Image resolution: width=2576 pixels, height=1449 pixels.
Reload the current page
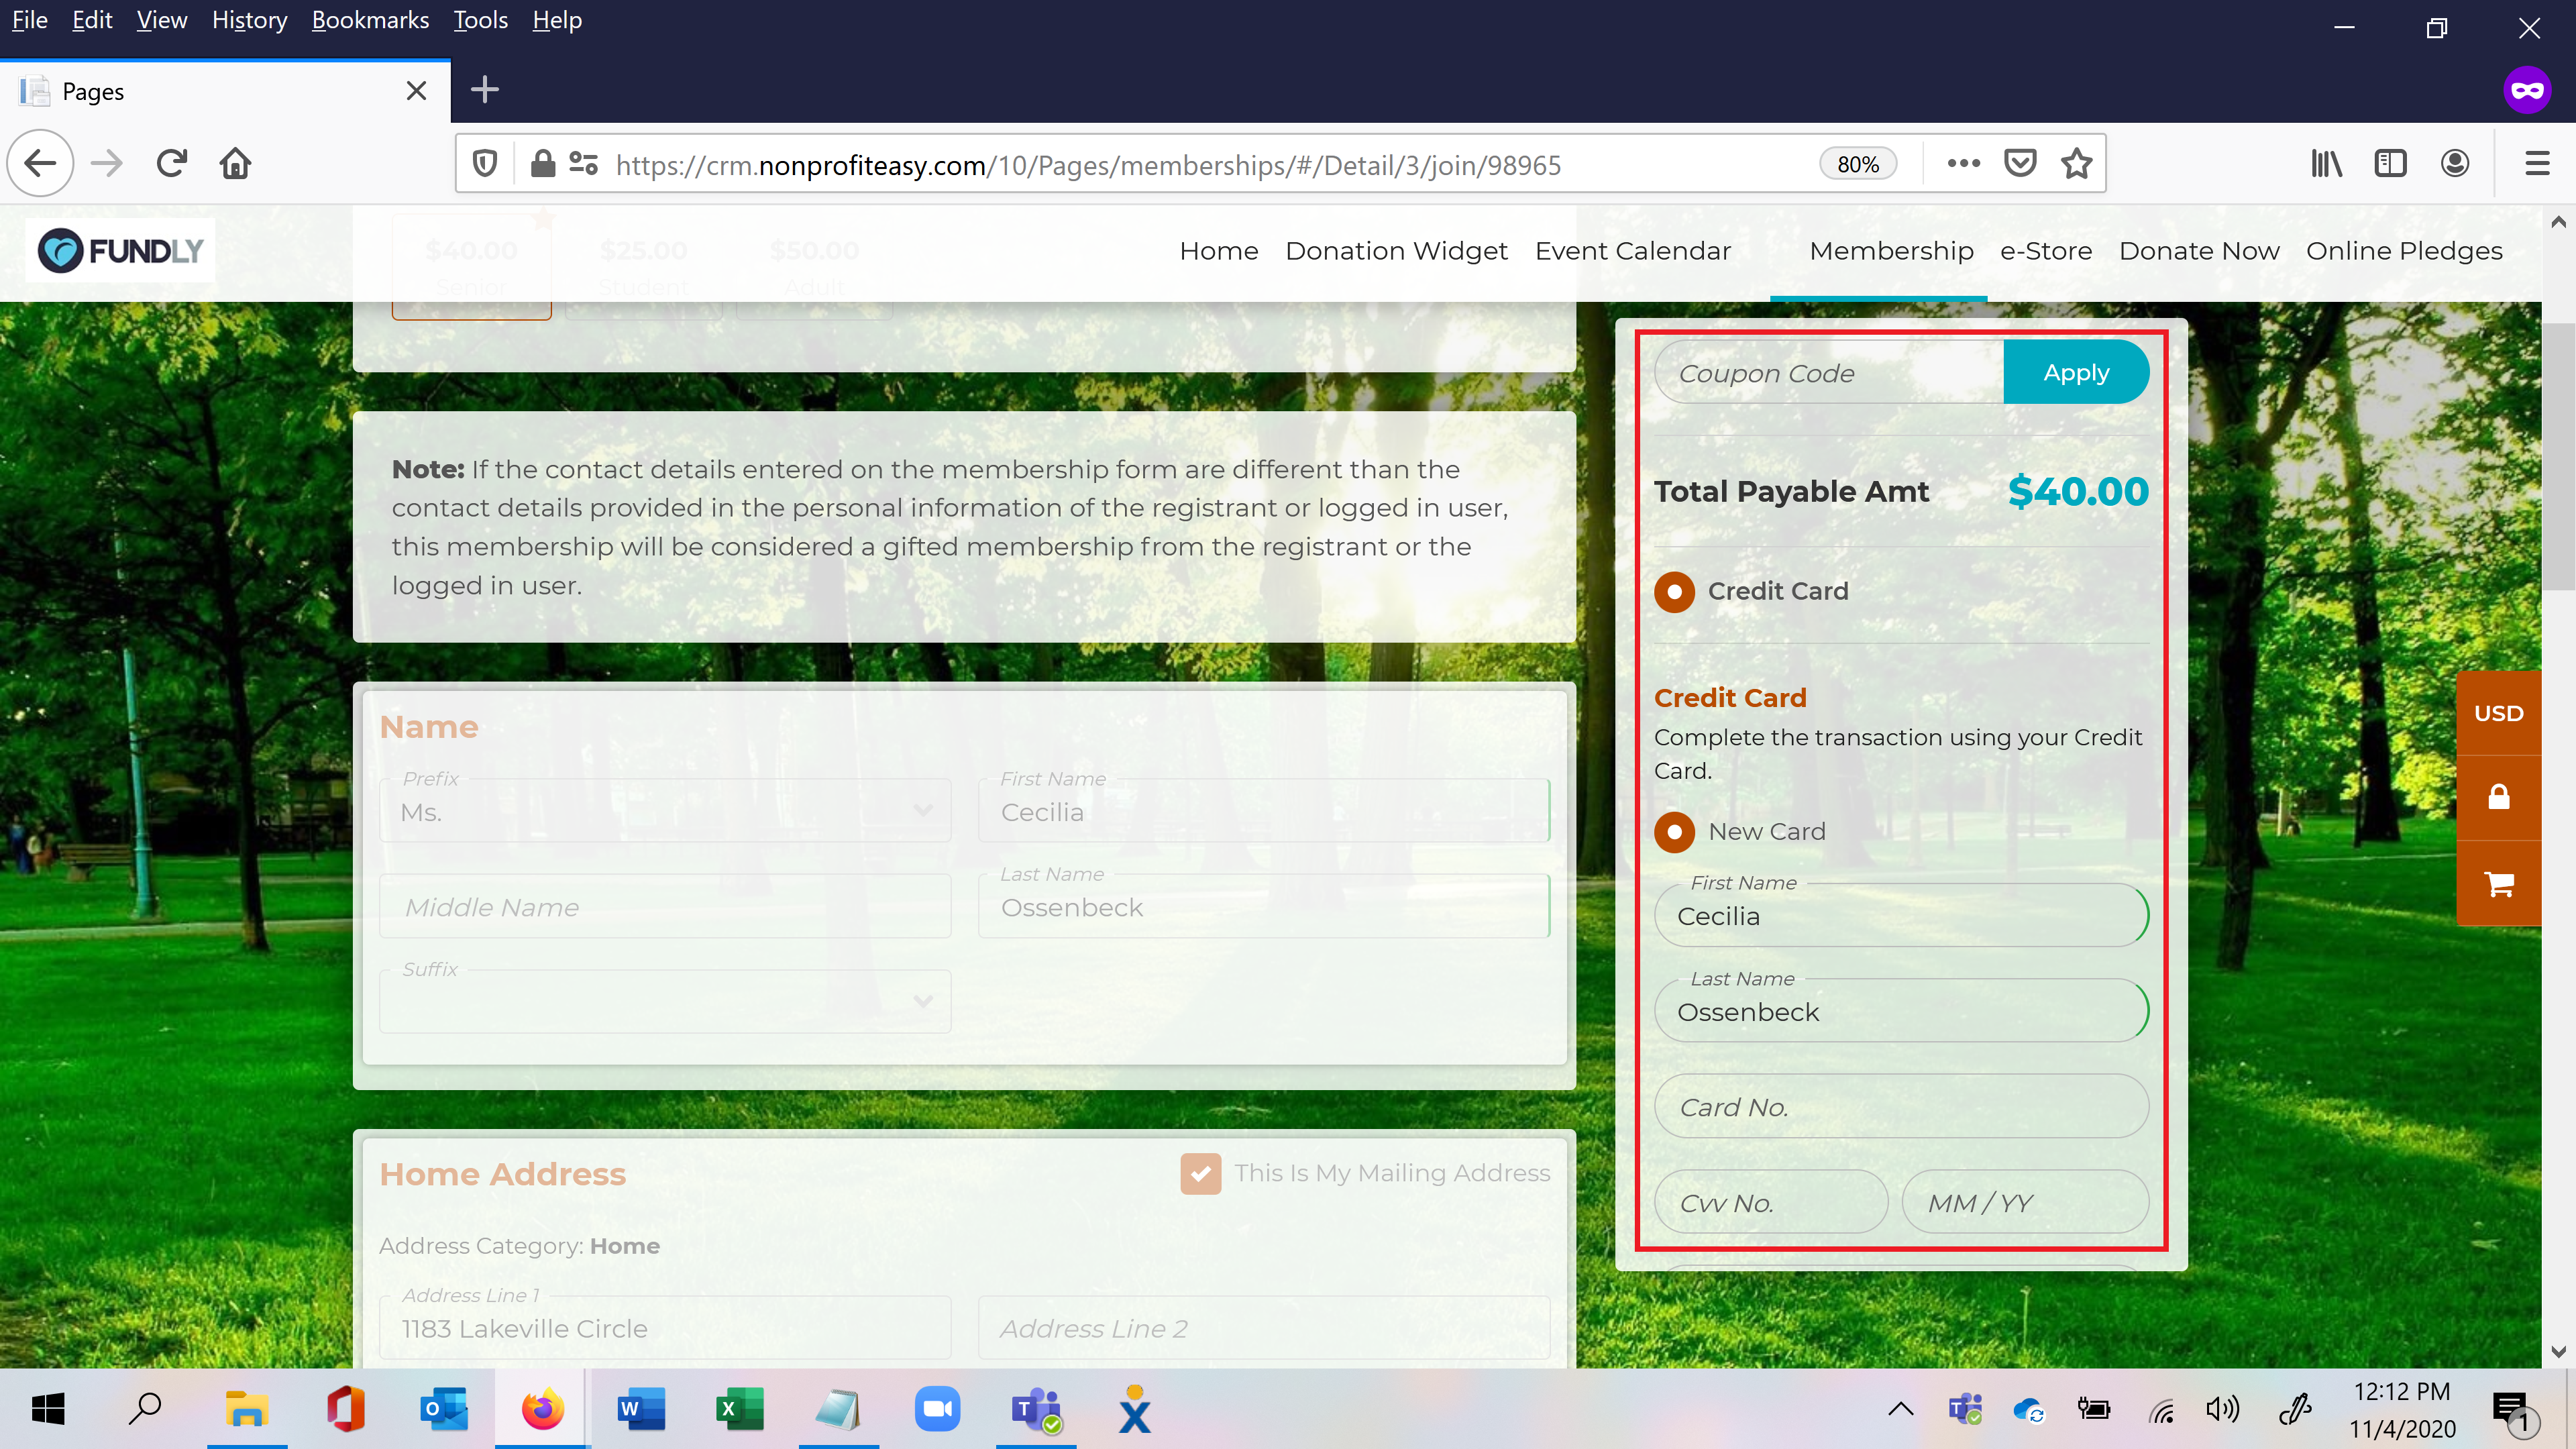click(x=172, y=163)
